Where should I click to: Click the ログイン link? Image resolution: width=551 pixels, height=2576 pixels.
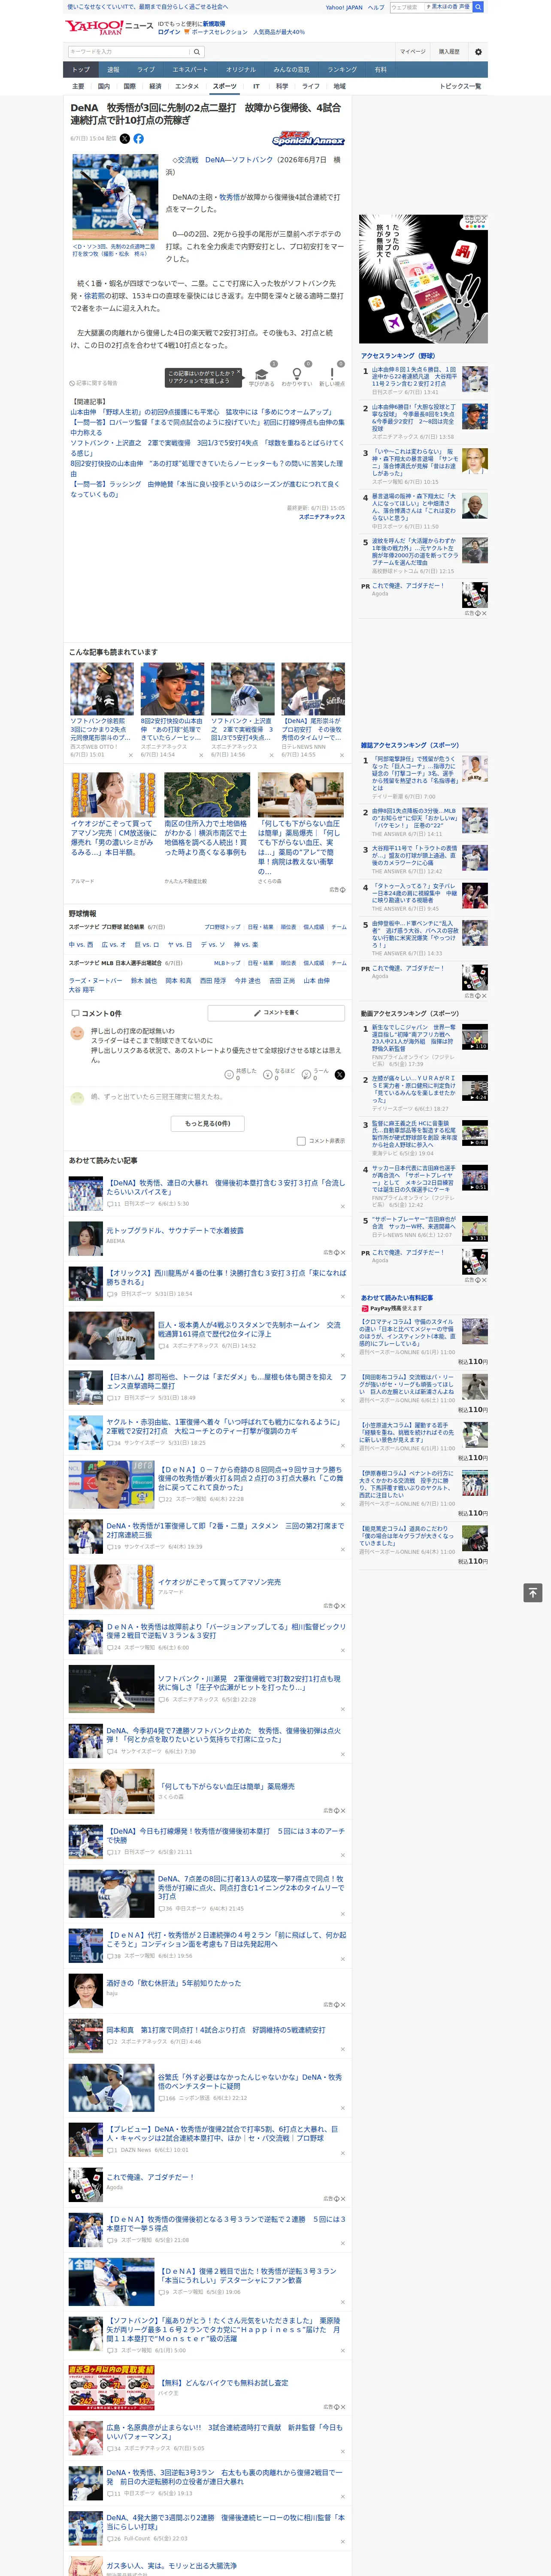169,32
